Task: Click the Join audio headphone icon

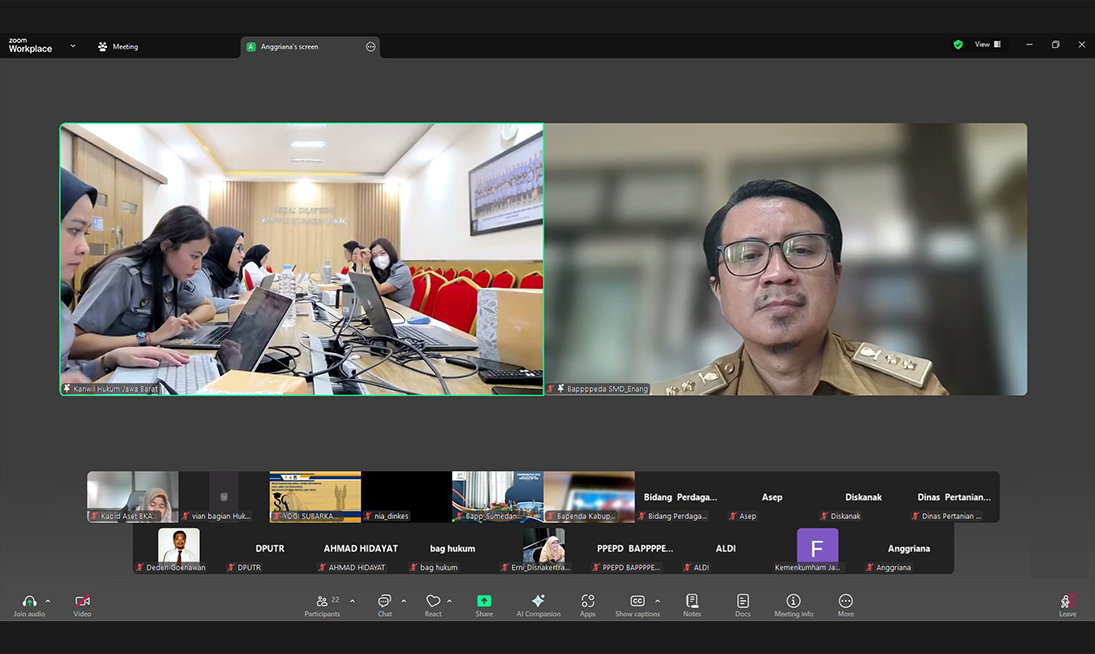Action: pos(29,601)
